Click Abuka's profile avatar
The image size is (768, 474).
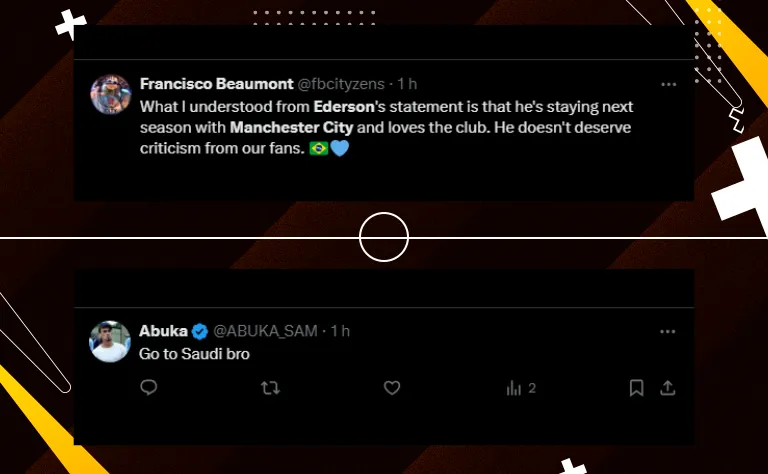[111, 341]
